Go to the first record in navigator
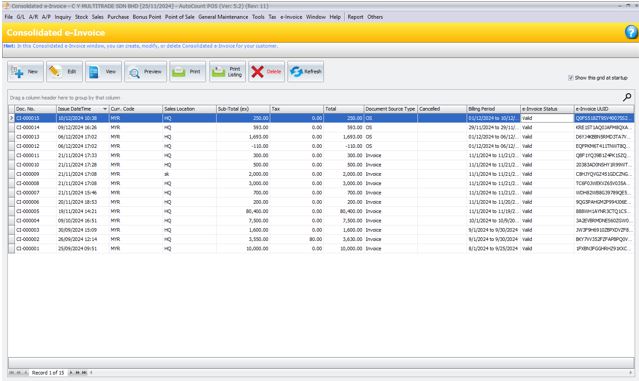 pyautogui.click(x=11, y=372)
